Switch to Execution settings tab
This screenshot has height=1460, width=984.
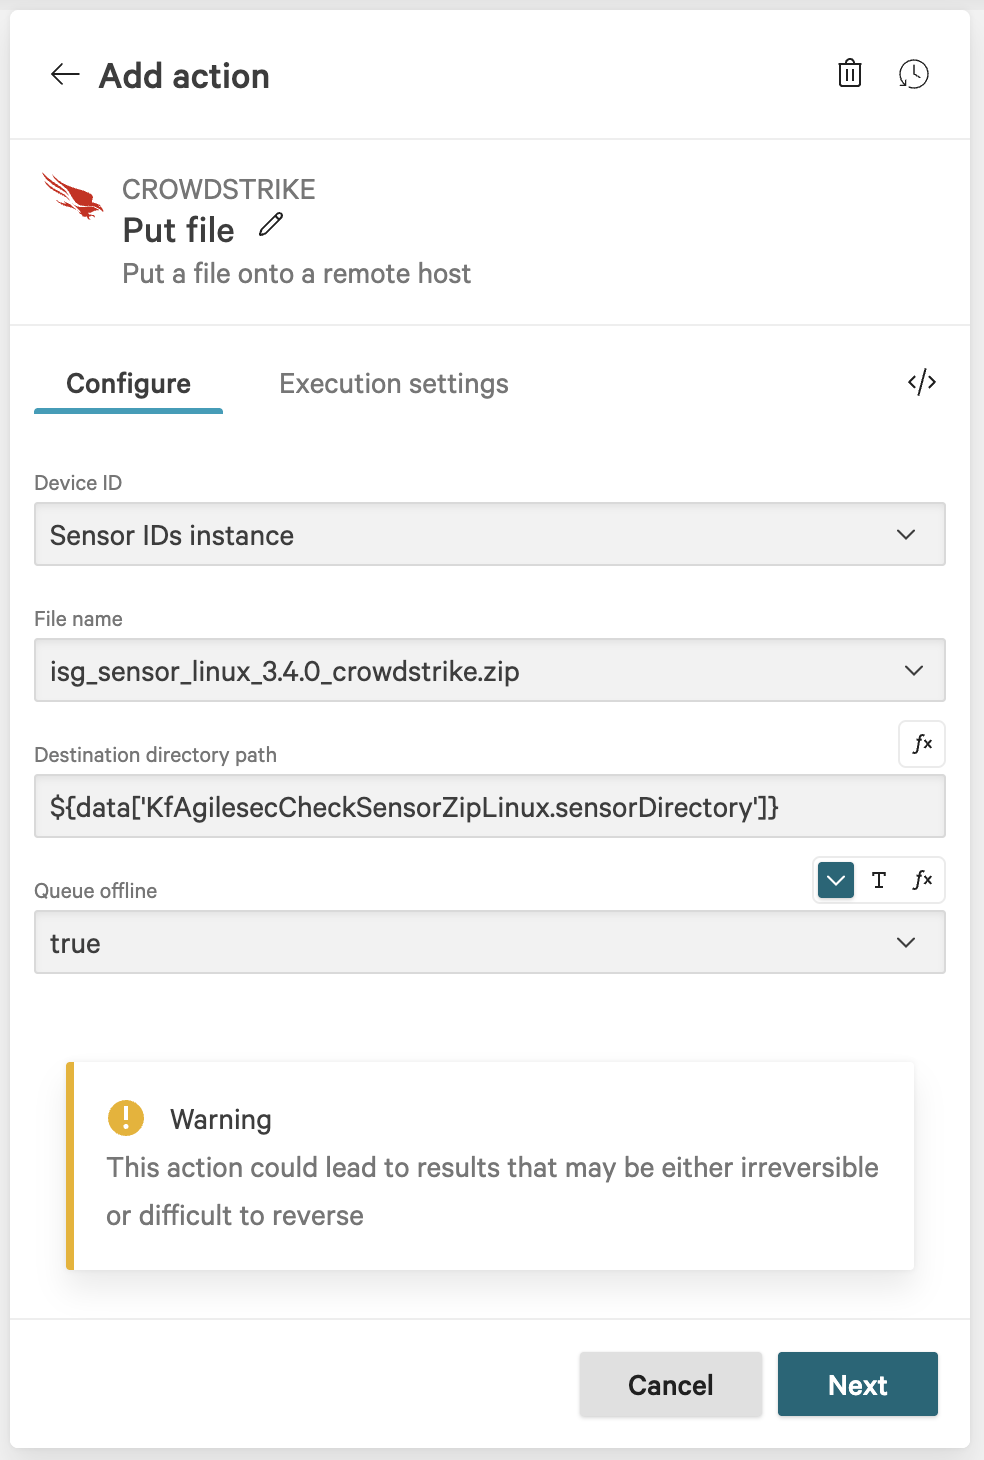(394, 384)
